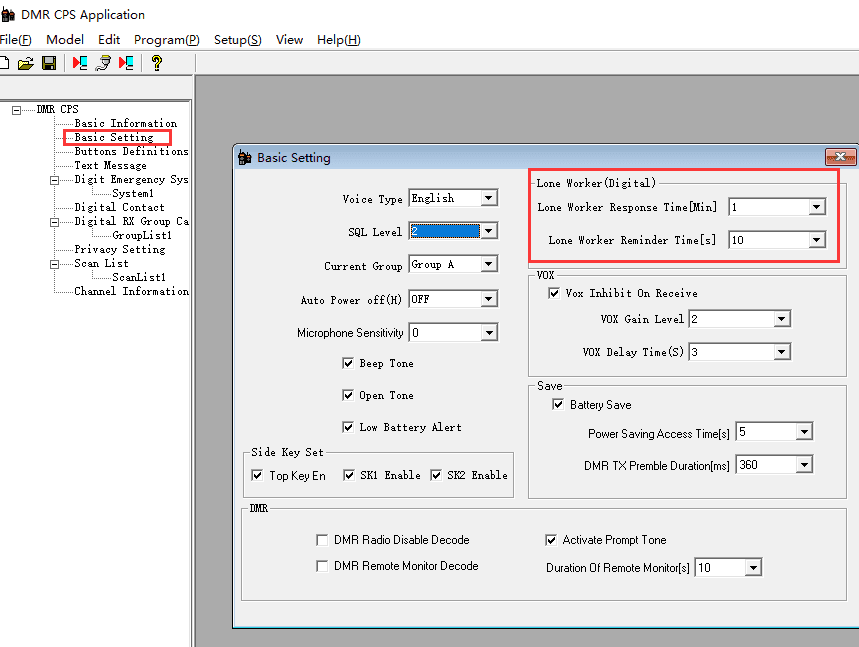The width and height of the screenshot is (859, 647).
Task: Open the Model menu
Action: tap(65, 40)
